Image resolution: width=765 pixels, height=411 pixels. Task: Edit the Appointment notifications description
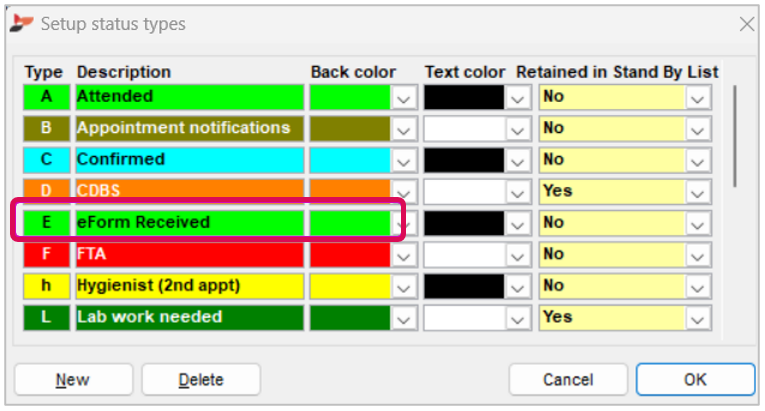click(189, 128)
